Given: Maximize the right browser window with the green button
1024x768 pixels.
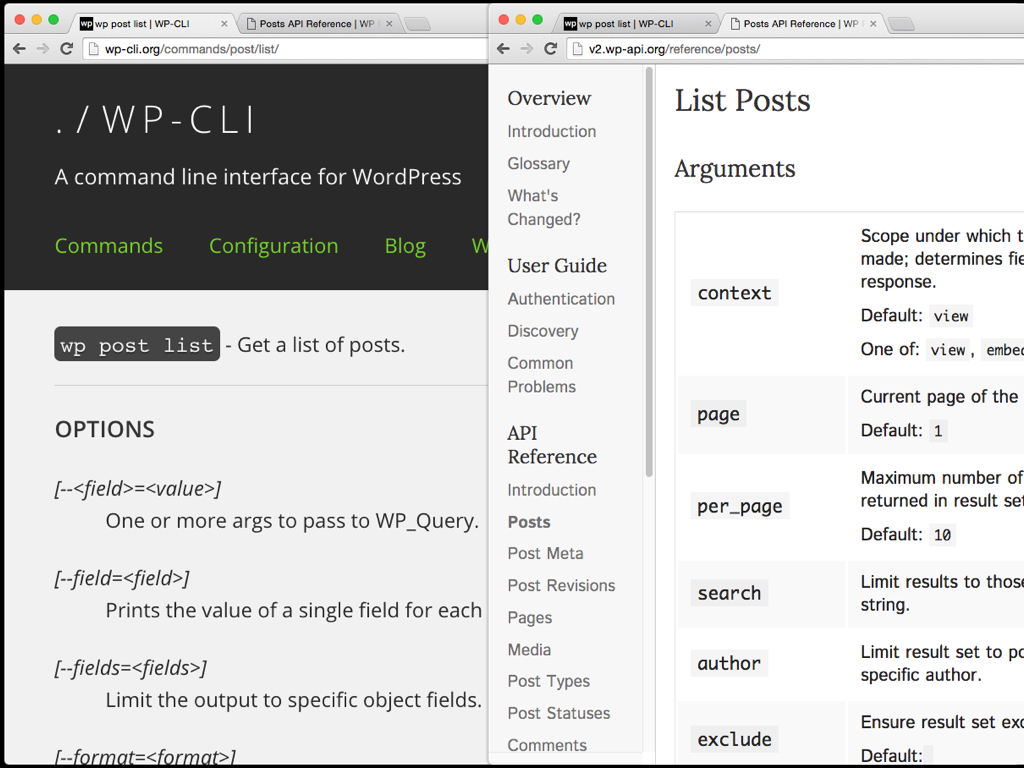Looking at the screenshot, I should pos(537,20).
